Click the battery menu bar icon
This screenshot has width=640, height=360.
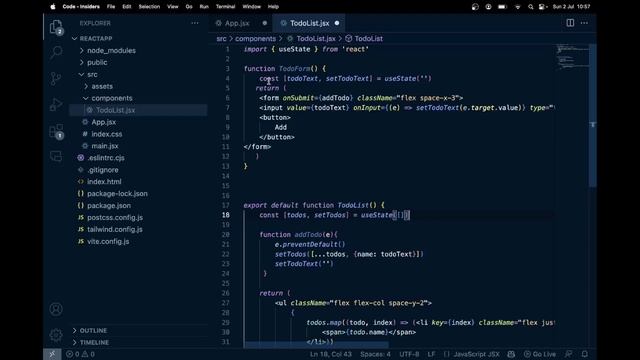tap(502, 7)
